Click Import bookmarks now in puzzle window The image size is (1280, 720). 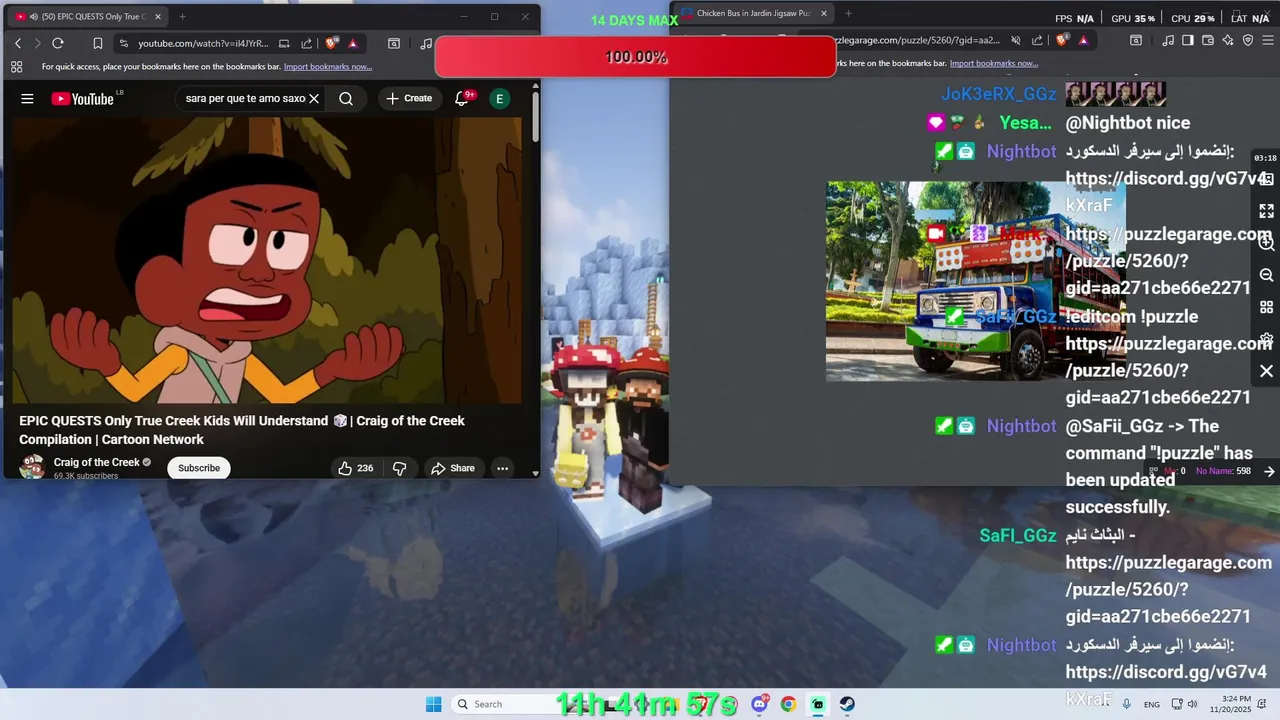tap(994, 63)
